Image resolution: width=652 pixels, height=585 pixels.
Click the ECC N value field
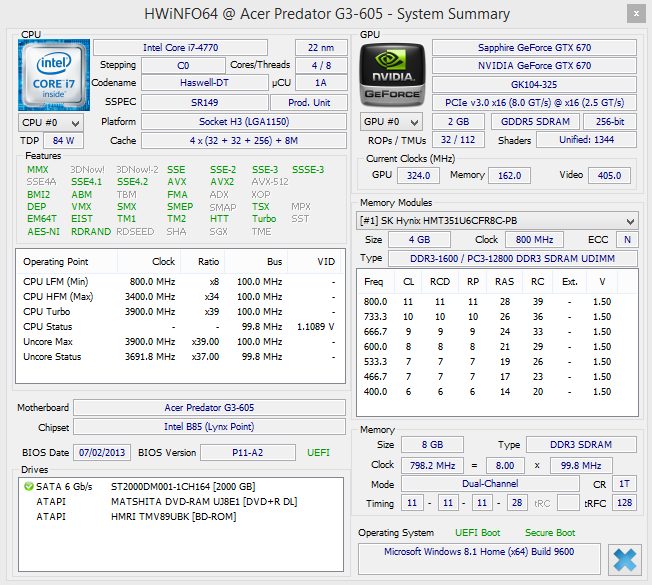tap(627, 239)
